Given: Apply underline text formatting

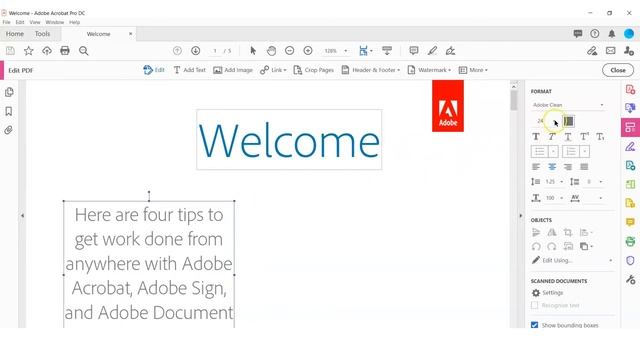Looking at the screenshot, I should pos(568,137).
